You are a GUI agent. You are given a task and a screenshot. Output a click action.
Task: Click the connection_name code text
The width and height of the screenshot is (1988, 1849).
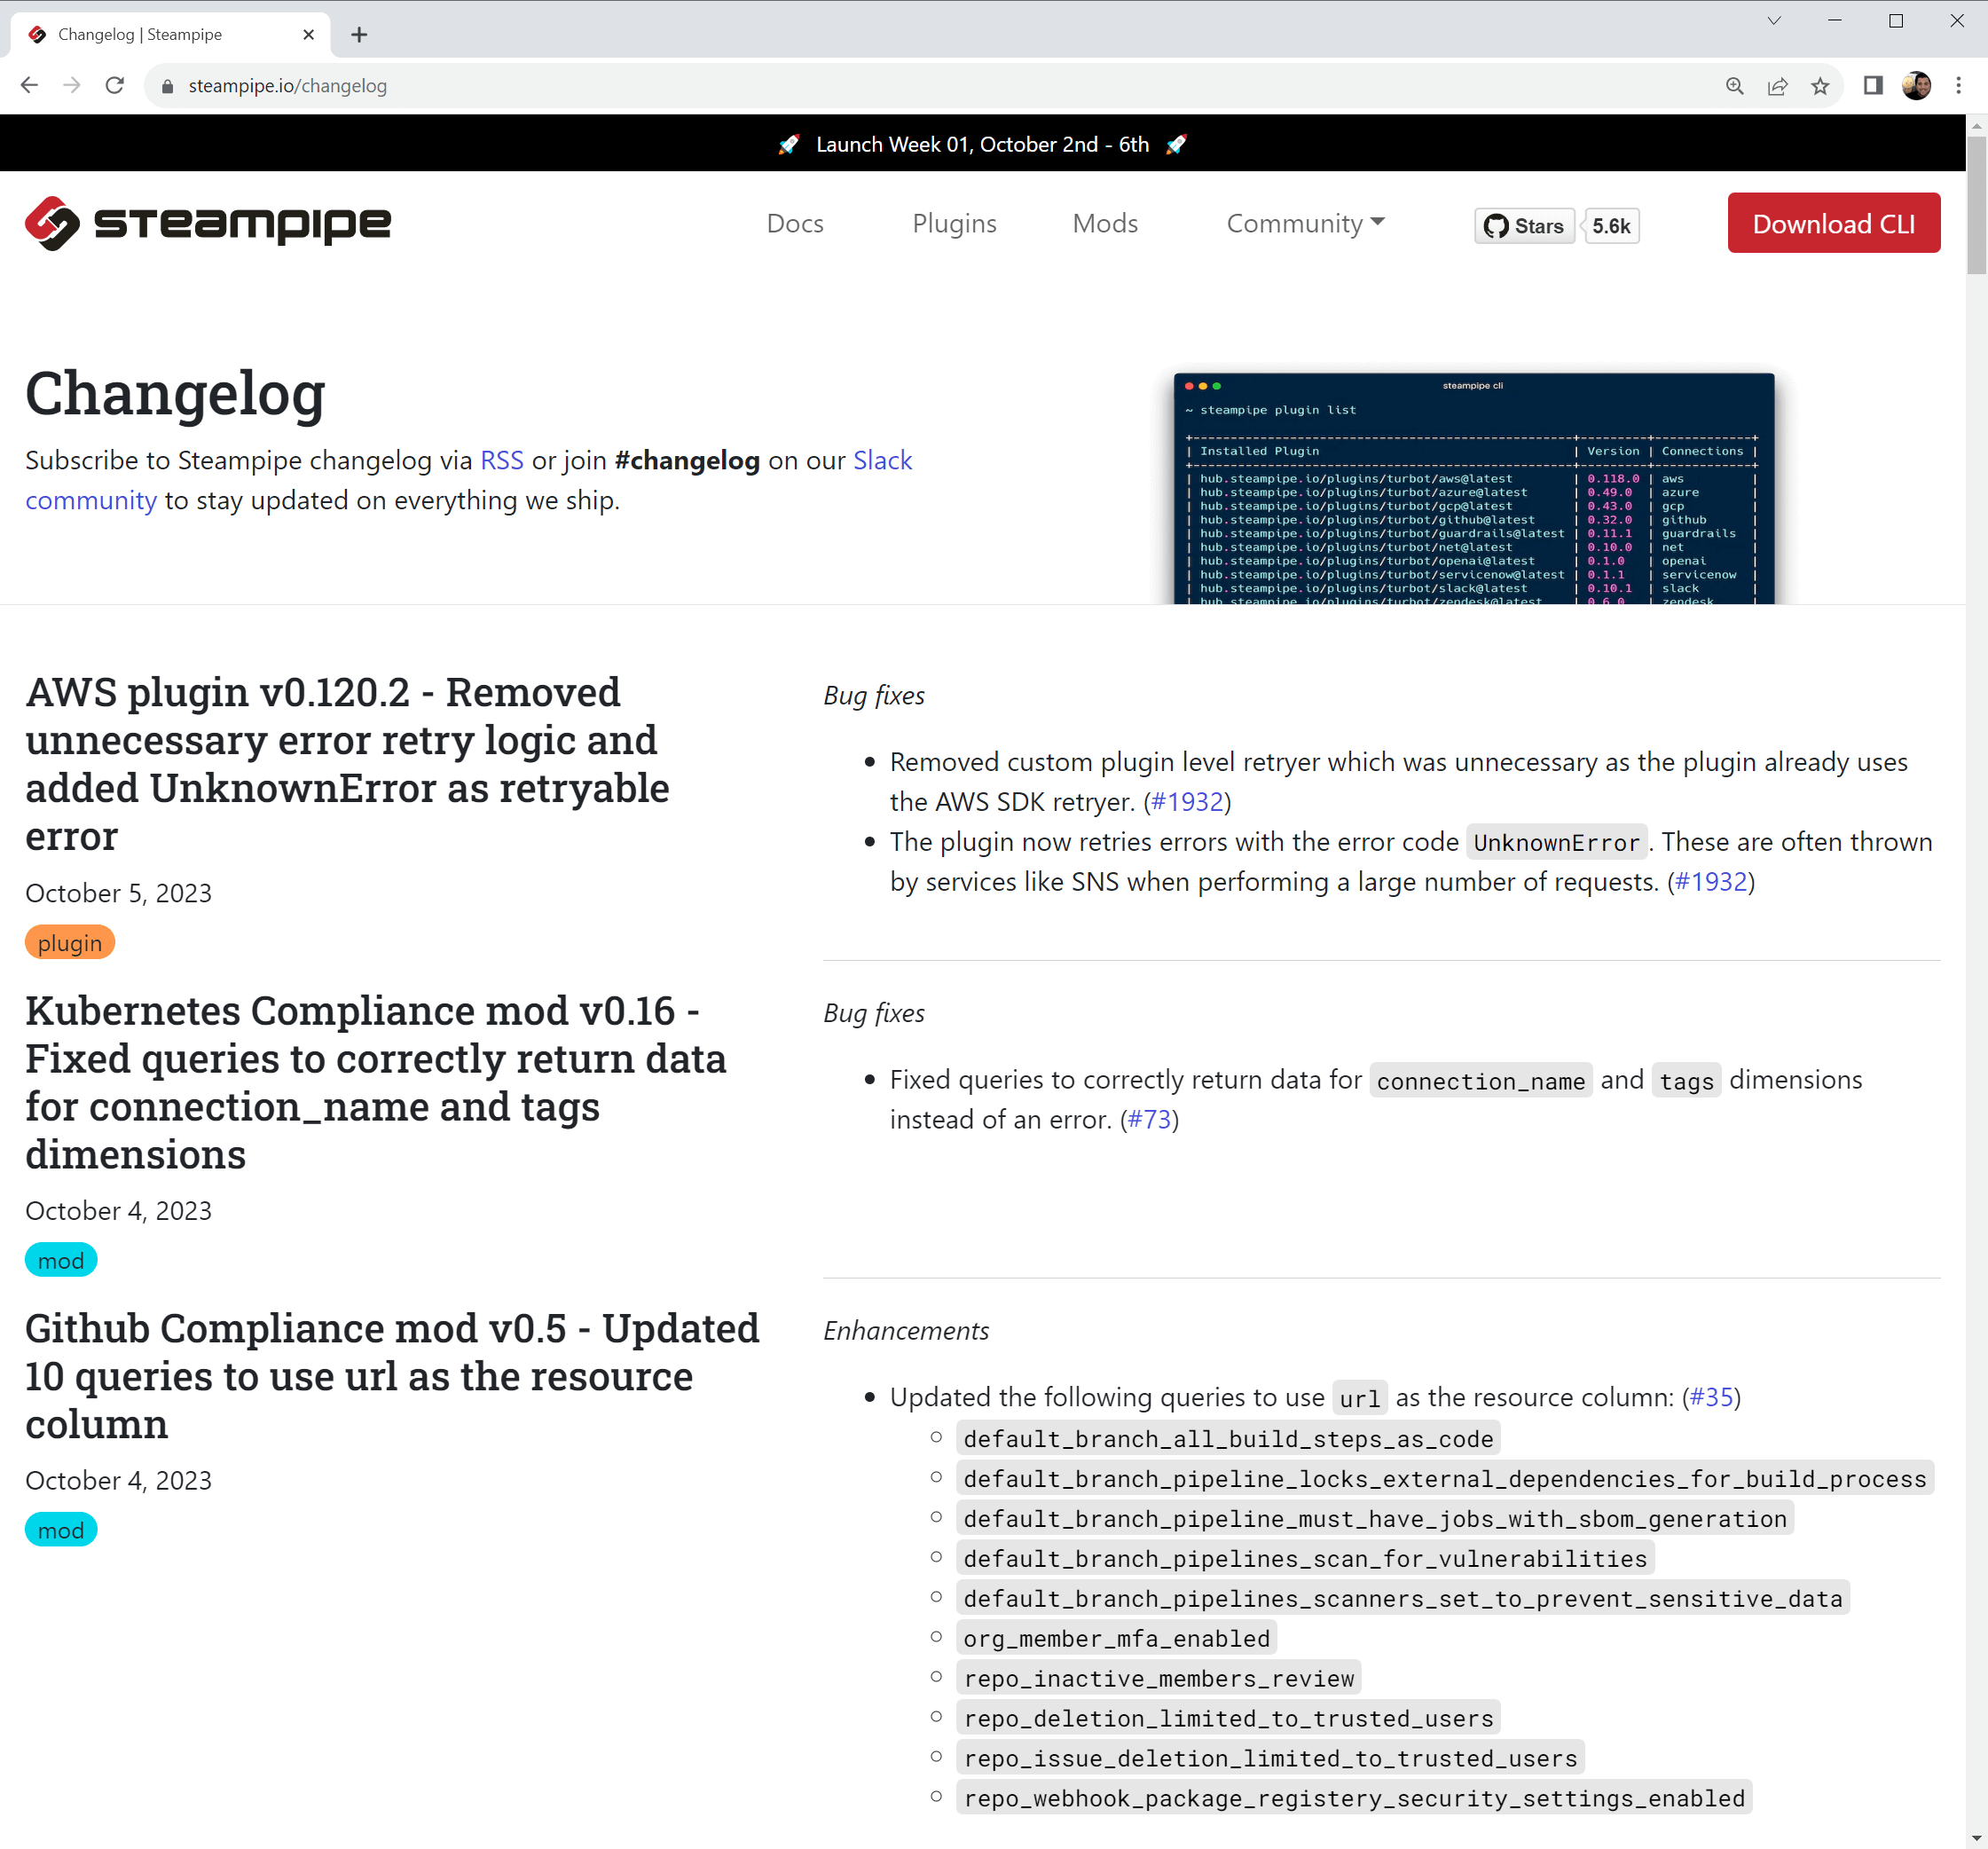[x=1480, y=1081]
